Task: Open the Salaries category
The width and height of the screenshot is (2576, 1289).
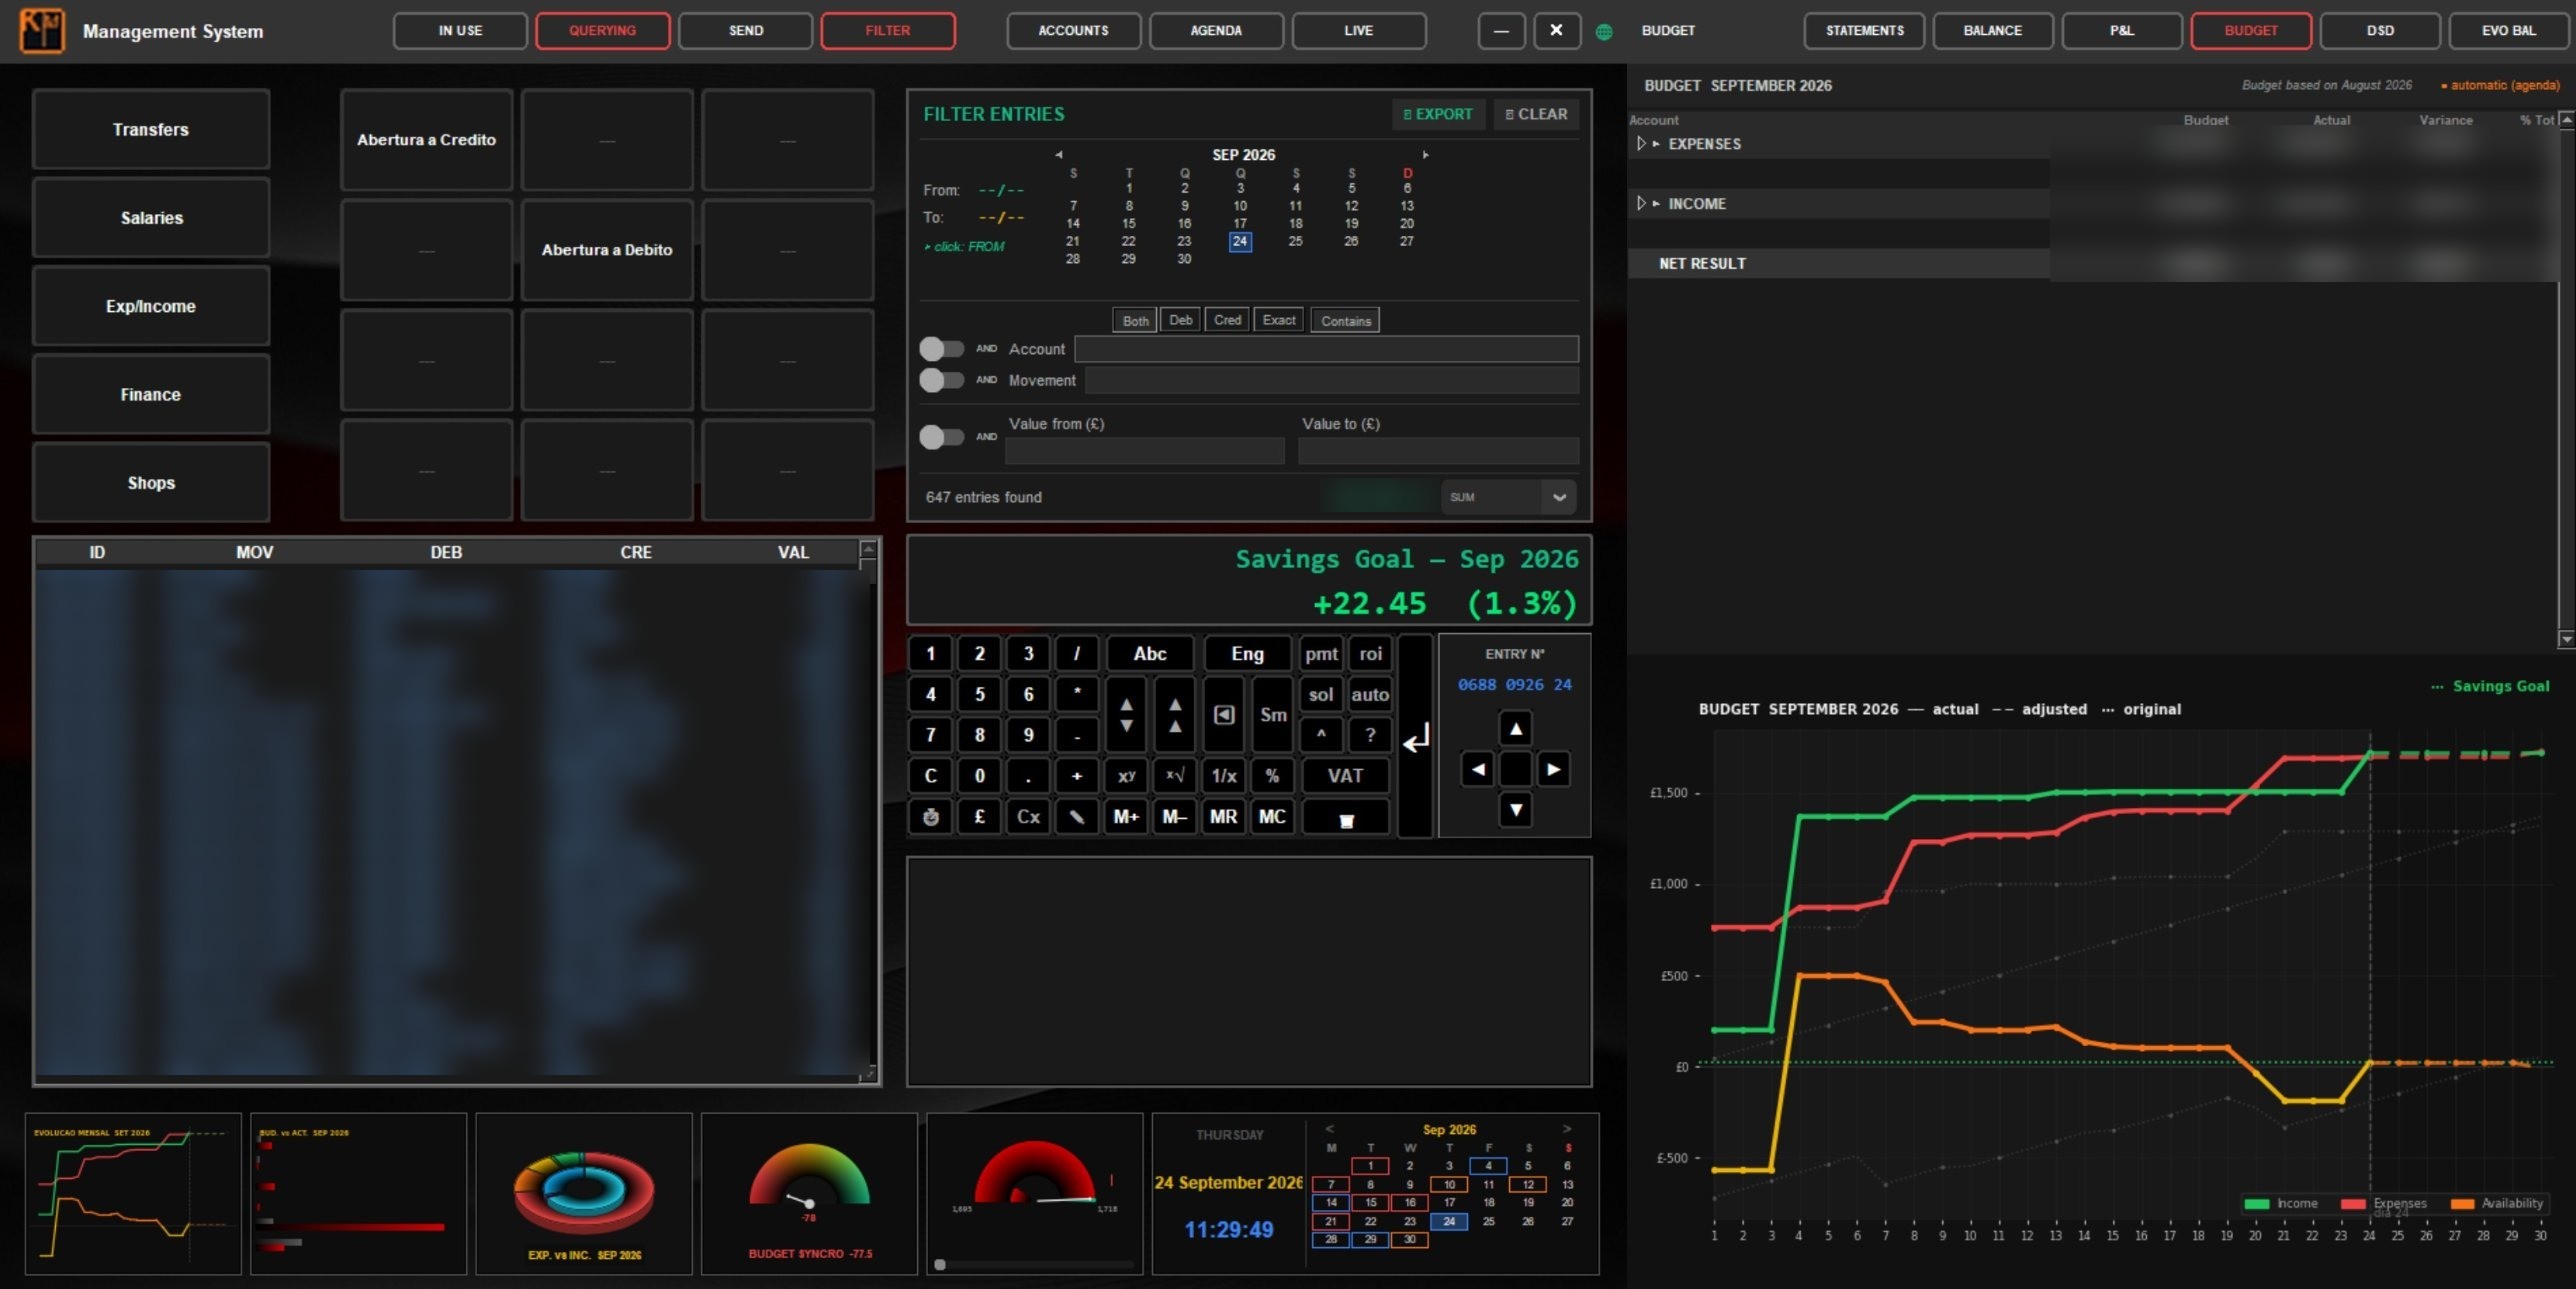Action: click(x=151, y=218)
